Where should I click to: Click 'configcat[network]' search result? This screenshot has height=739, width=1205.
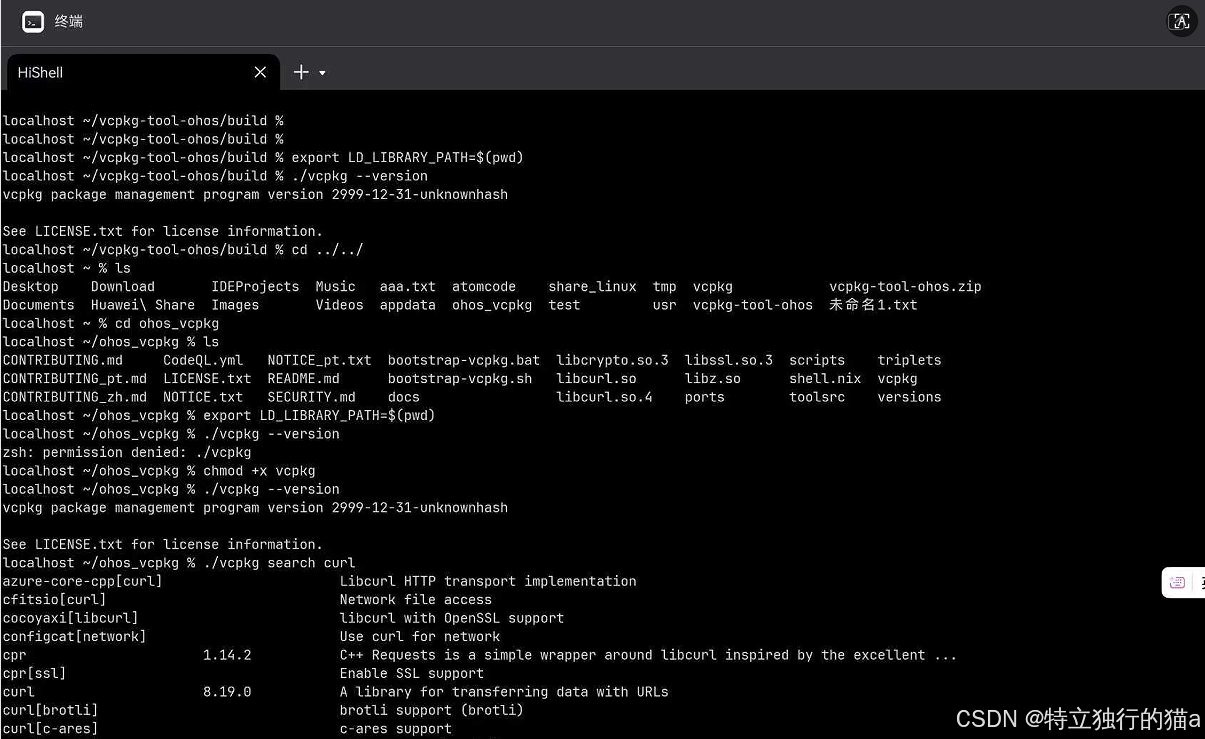click(75, 636)
